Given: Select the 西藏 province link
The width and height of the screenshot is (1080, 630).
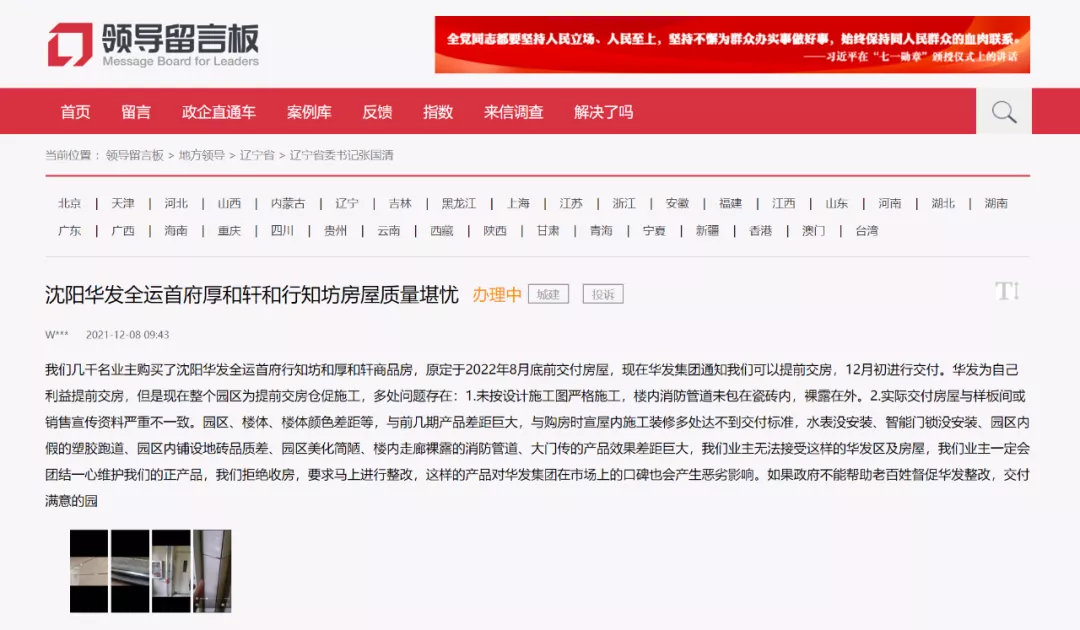Looking at the screenshot, I should (442, 231).
